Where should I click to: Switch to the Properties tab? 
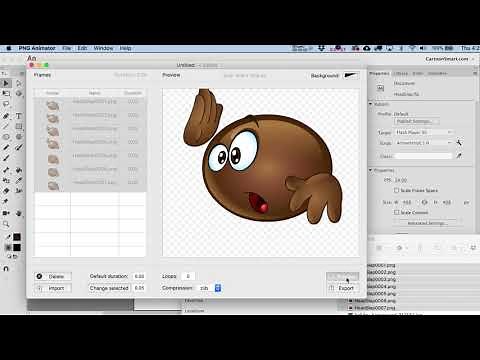point(379,73)
